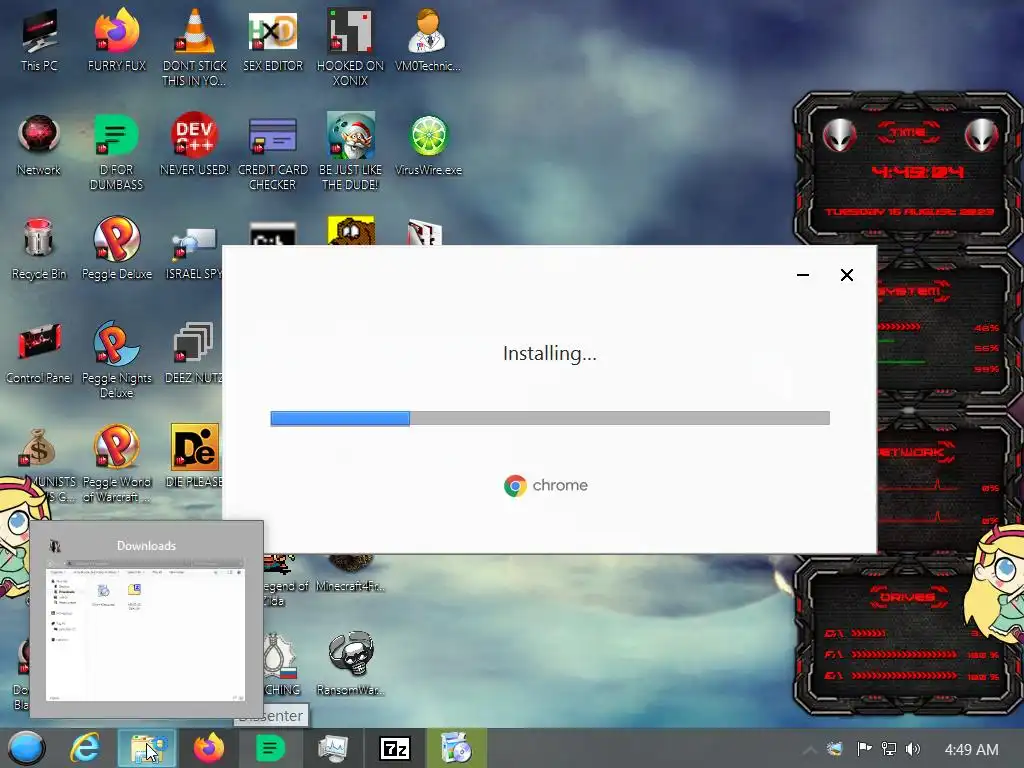Viewport: 1024px width, 768px height.
Task: Open 7-Zip from the taskbar
Action: [395, 748]
